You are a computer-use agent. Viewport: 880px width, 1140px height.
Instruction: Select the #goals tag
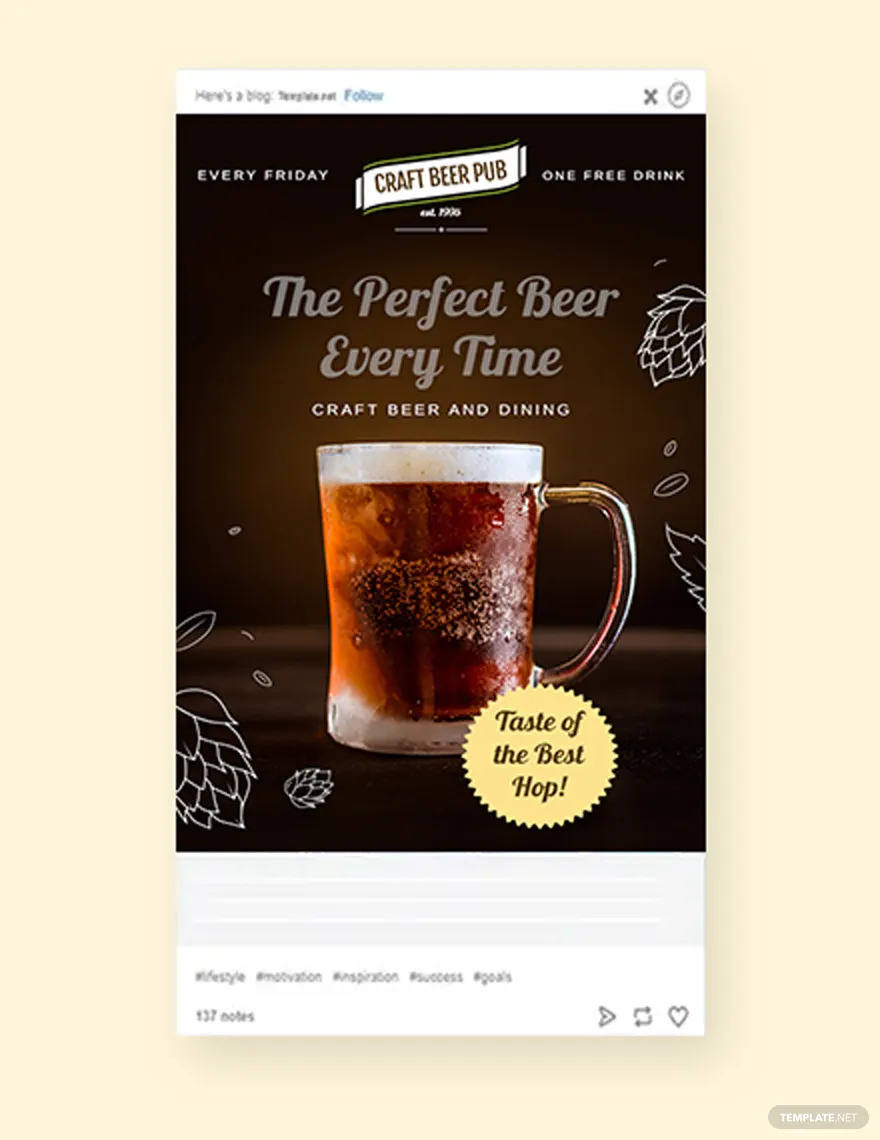[492, 976]
